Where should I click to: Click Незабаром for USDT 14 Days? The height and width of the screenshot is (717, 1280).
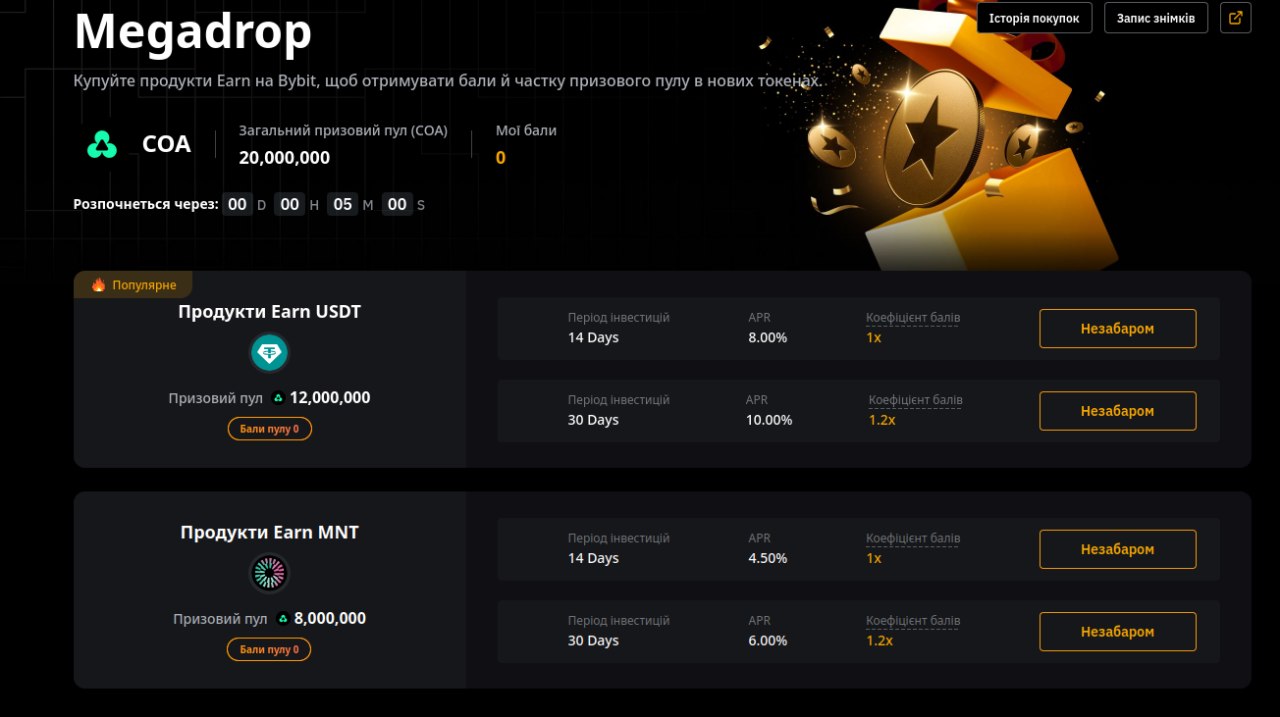pos(1118,329)
